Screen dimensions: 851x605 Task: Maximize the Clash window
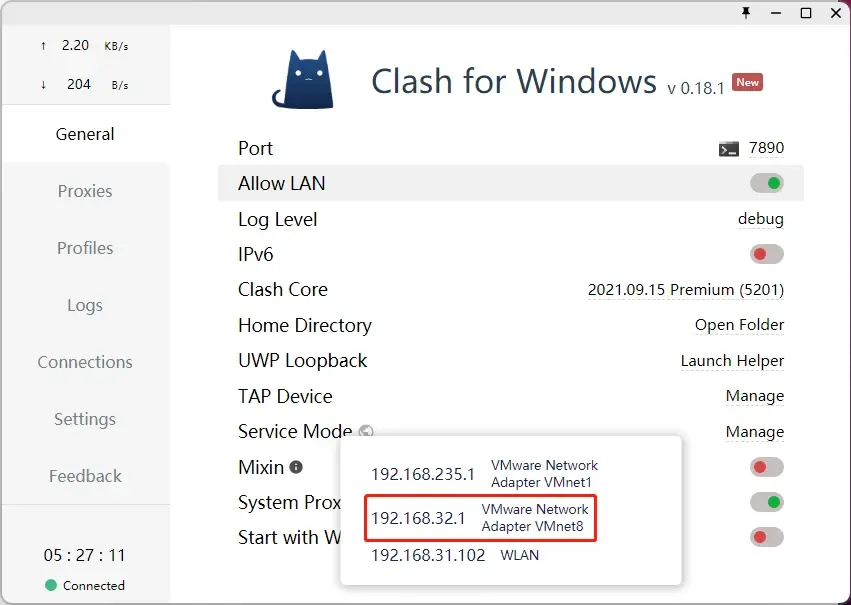[806, 13]
